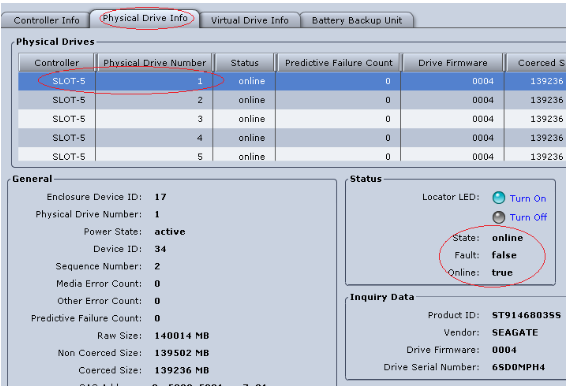
Task: Click the Fault value false
Action: [504, 255]
